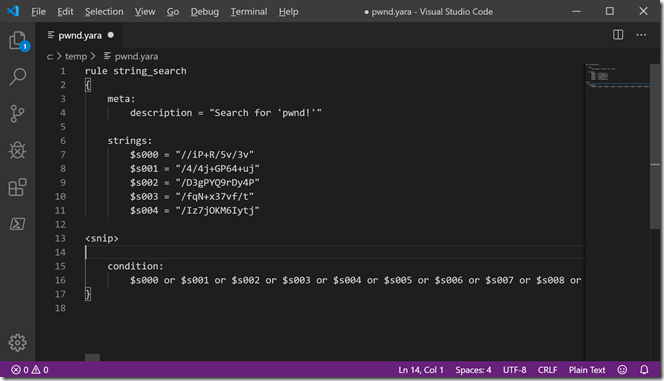This screenshot has height=381, width=664.
Task: Click the unsaved dot on pwnd.yara tab
Action: [111, 35]
